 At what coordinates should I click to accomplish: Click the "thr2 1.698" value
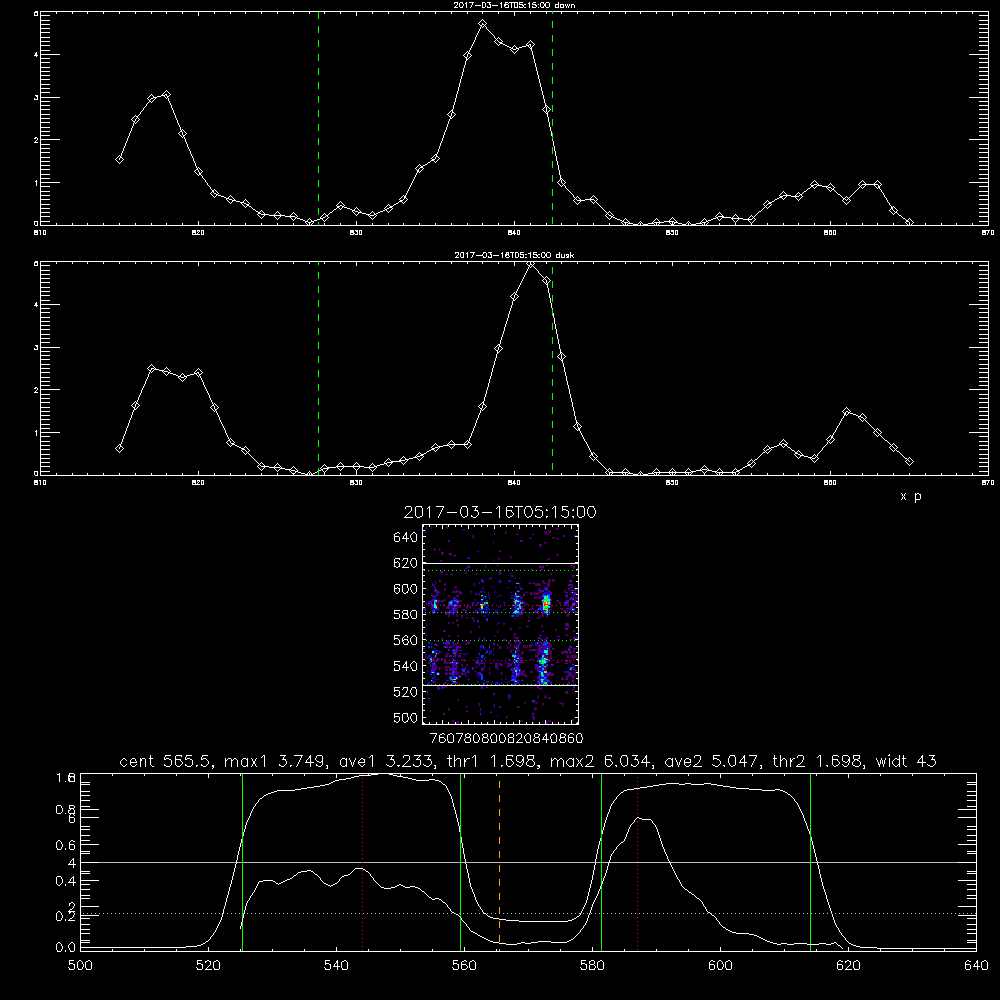[818, 761]
